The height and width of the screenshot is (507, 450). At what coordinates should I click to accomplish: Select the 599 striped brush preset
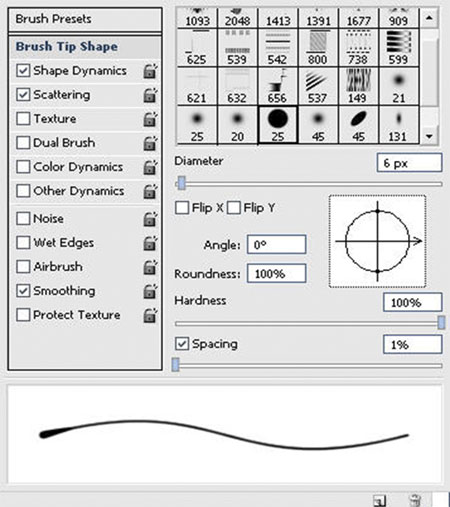coord(399,47)
